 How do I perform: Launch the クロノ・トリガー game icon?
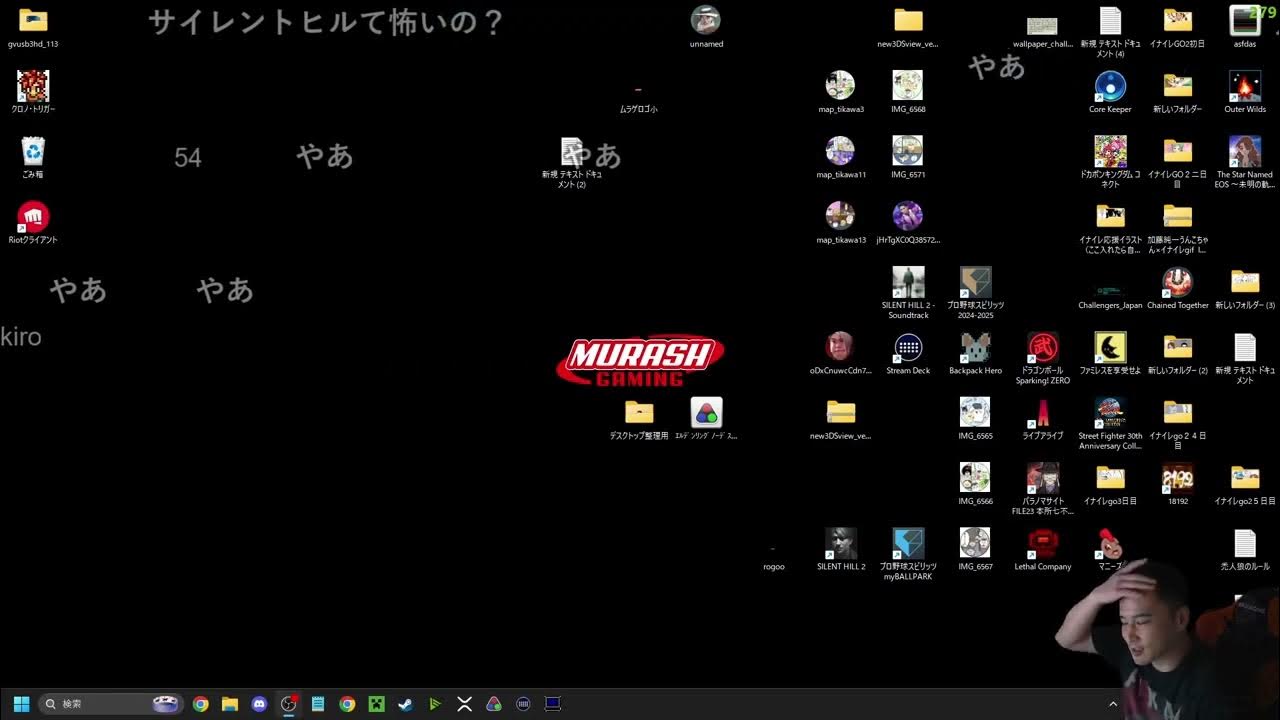pyautogui.click(x=33, y=86)
